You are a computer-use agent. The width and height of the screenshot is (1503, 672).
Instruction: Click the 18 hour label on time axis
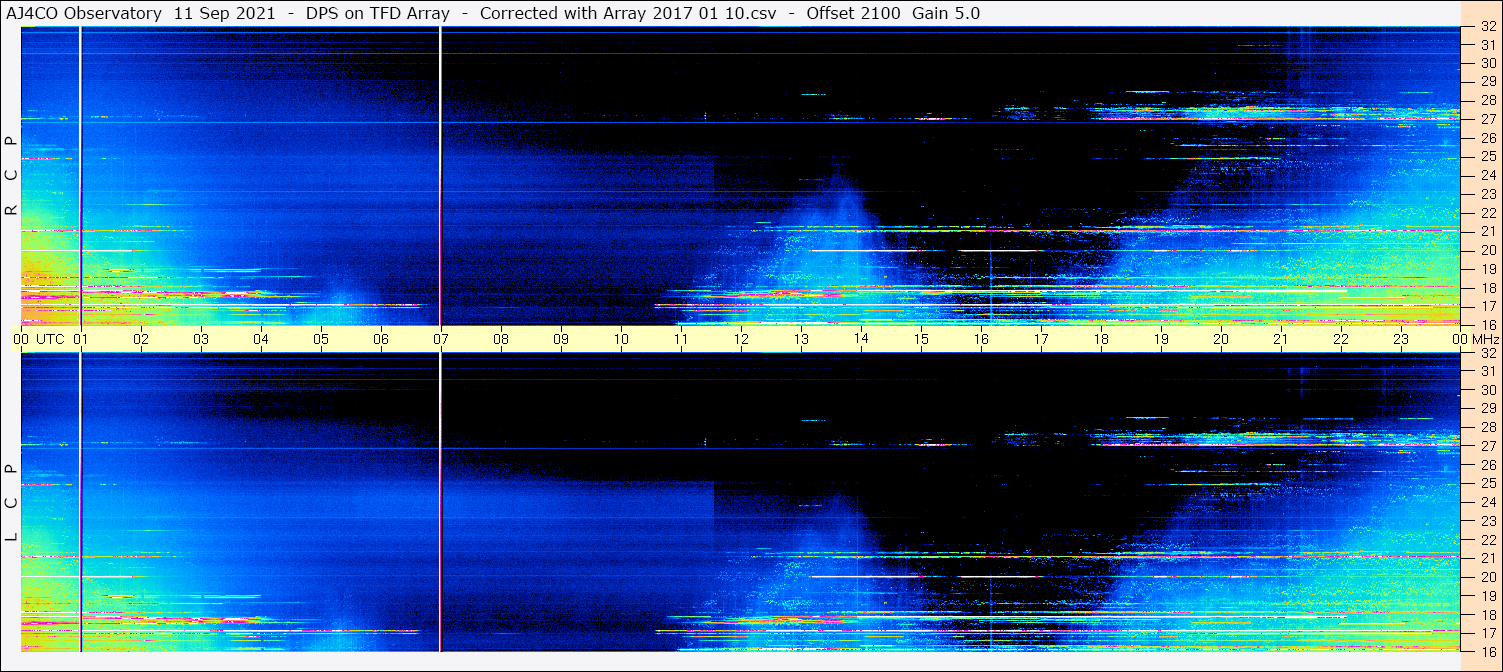pos(1101,339)
